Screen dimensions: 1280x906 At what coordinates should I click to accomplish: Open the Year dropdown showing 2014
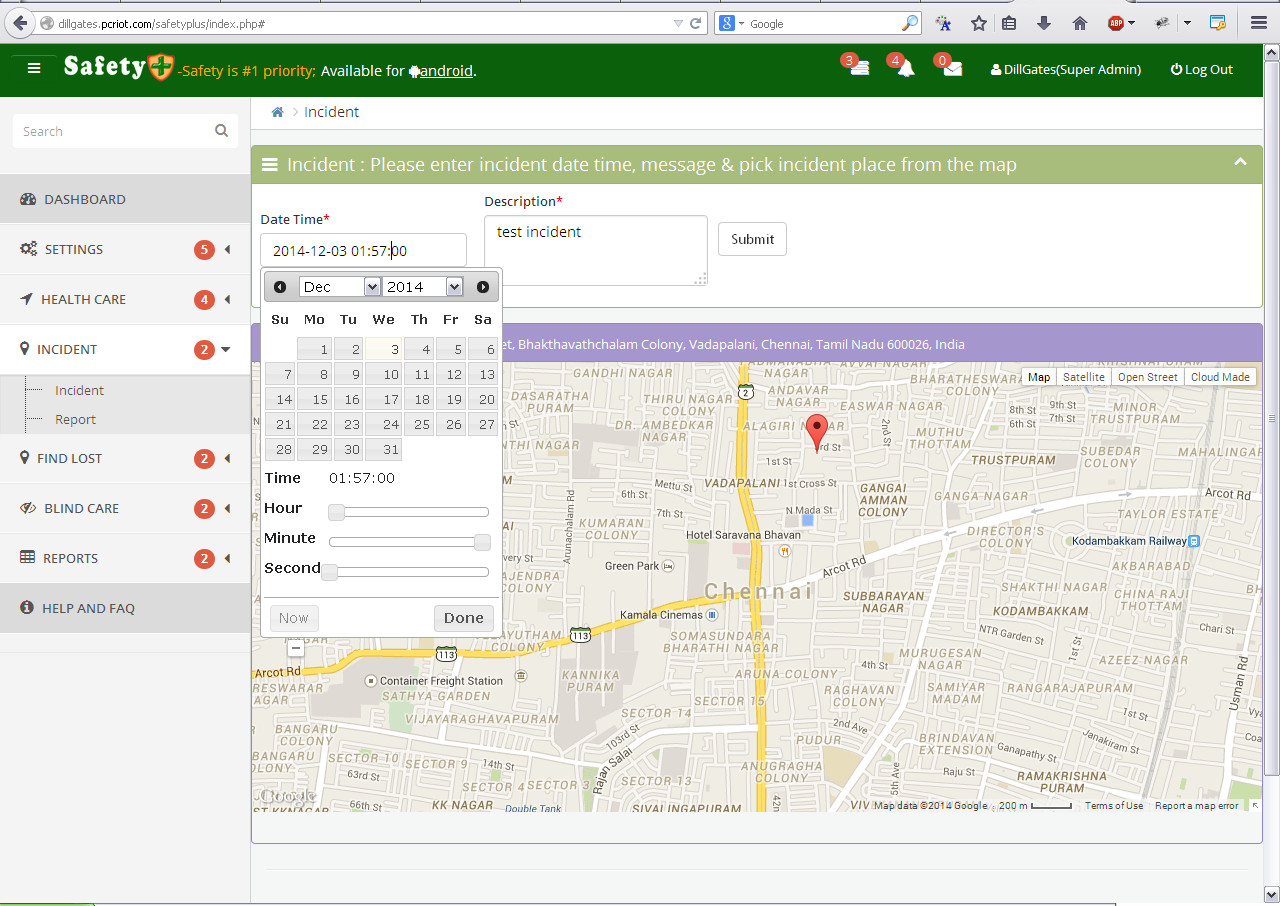coord(423,287)
